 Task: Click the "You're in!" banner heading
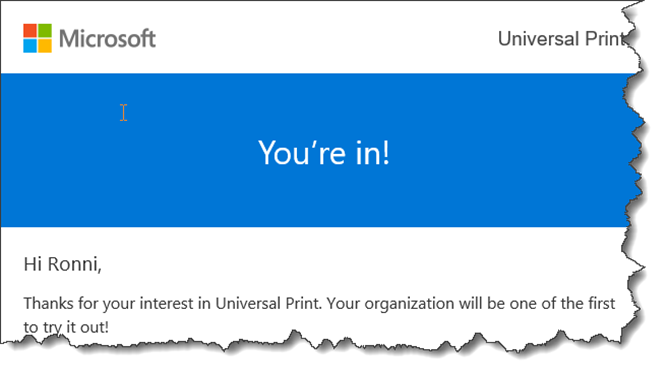324,152
